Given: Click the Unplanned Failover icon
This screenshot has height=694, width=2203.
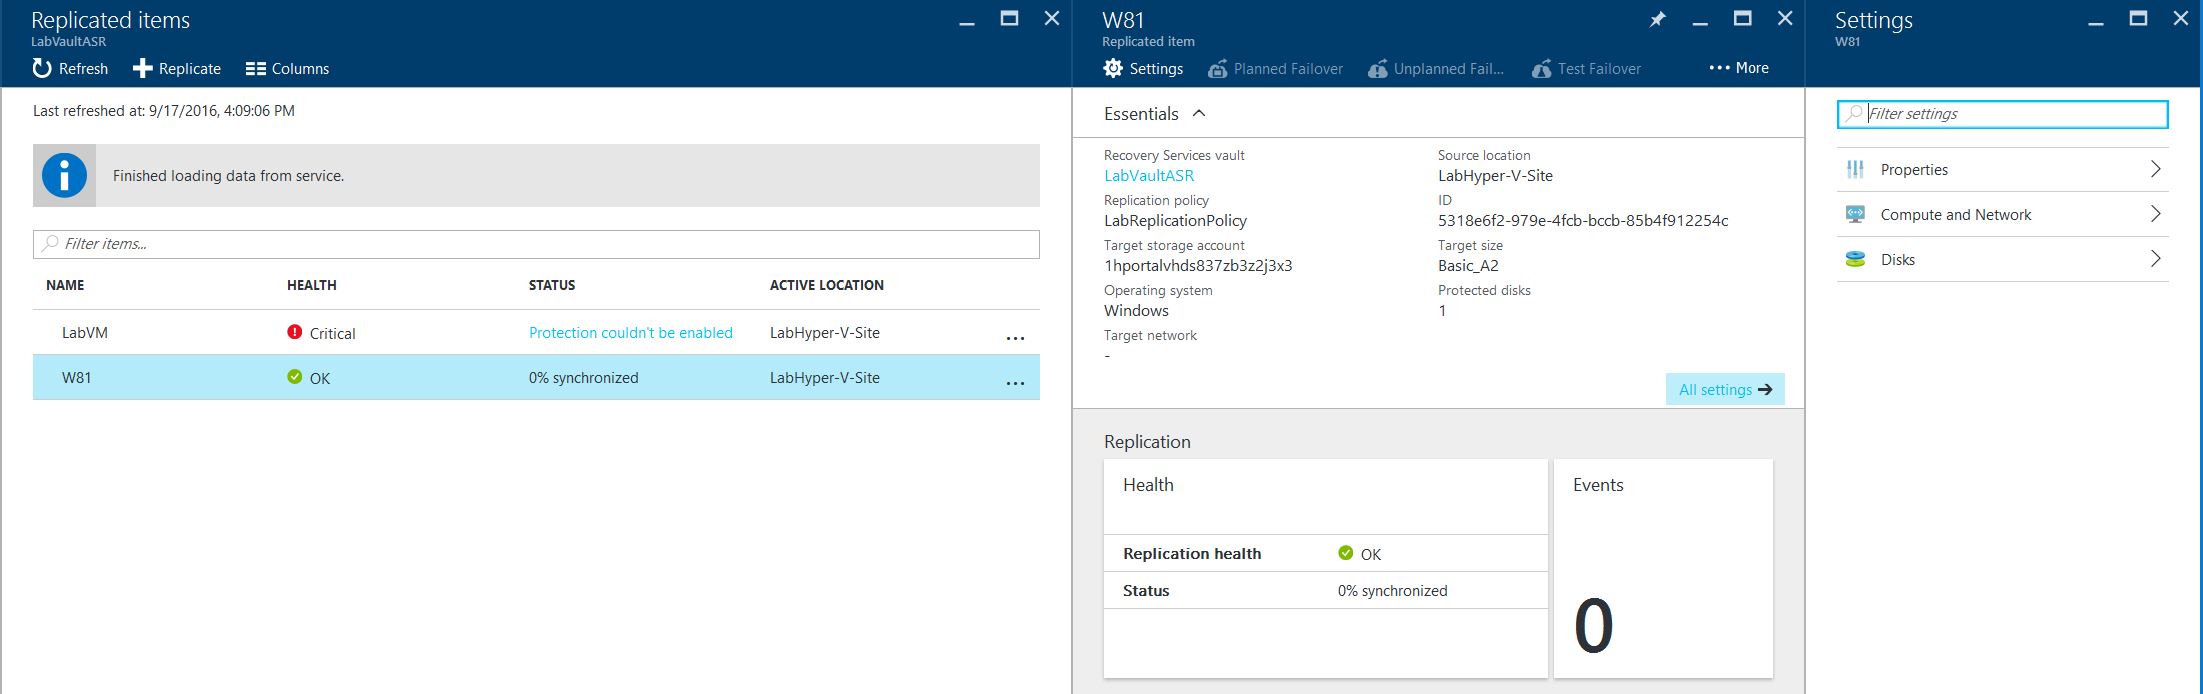Looking at the screenshot, I should [1378, 68].
